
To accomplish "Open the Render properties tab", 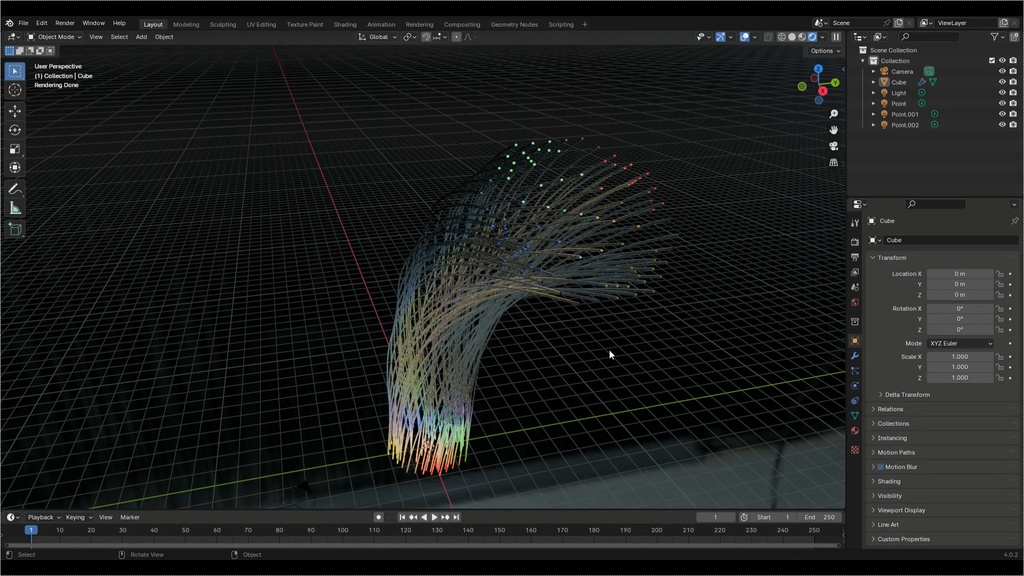I will click(x=855, y=242).
